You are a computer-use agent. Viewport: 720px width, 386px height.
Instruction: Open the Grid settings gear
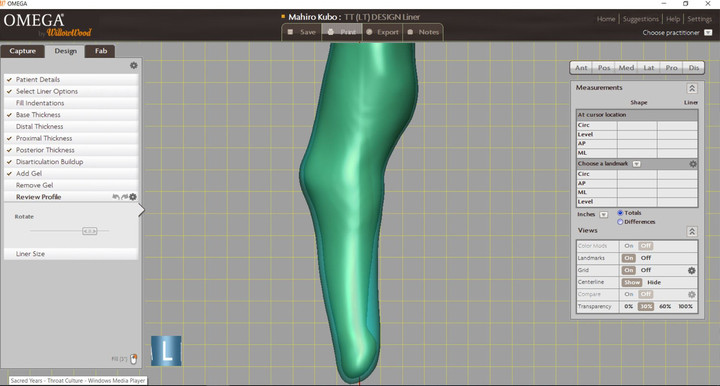pos(692,271)
